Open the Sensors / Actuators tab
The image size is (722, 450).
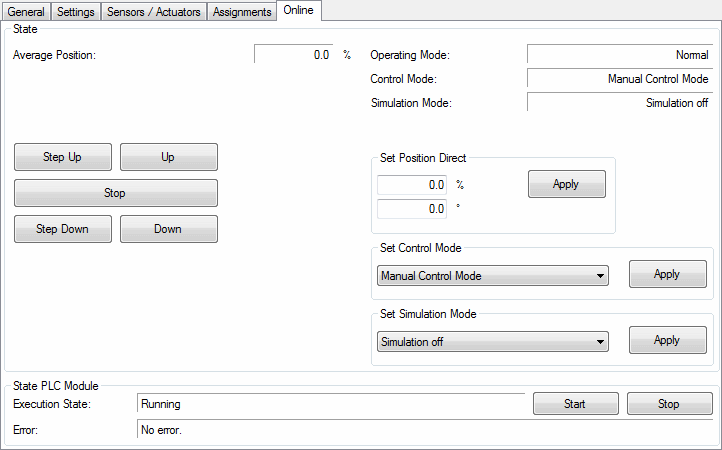[x=153, y=12]
